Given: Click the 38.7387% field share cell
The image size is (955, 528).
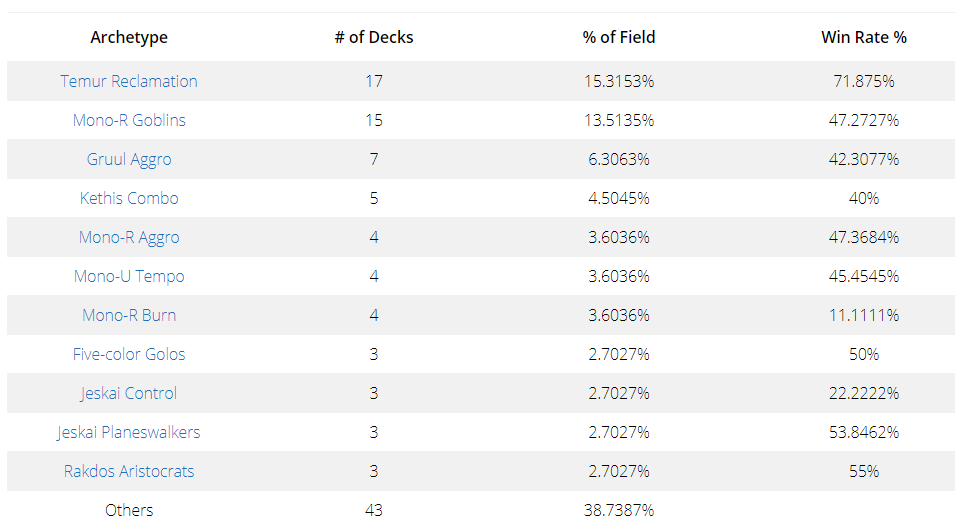Looking at the screenshot, I should 619,510.
